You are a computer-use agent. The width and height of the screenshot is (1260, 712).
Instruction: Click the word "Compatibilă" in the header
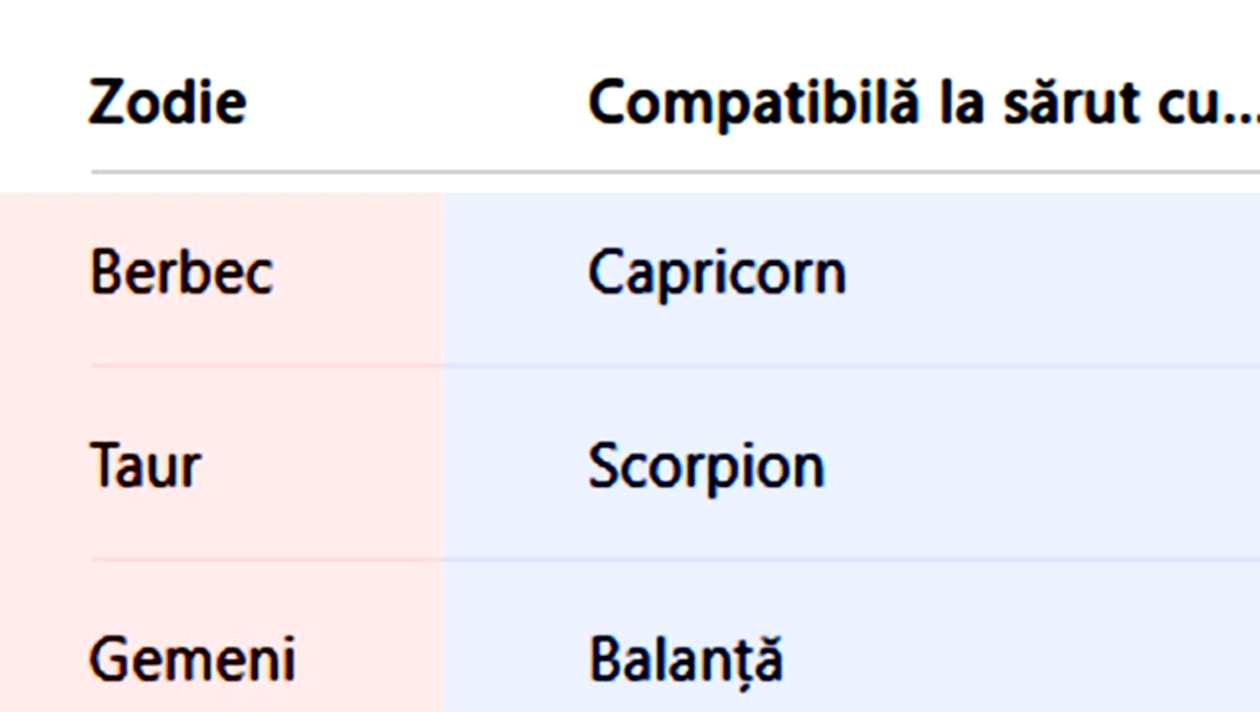(x=752, y=103)
